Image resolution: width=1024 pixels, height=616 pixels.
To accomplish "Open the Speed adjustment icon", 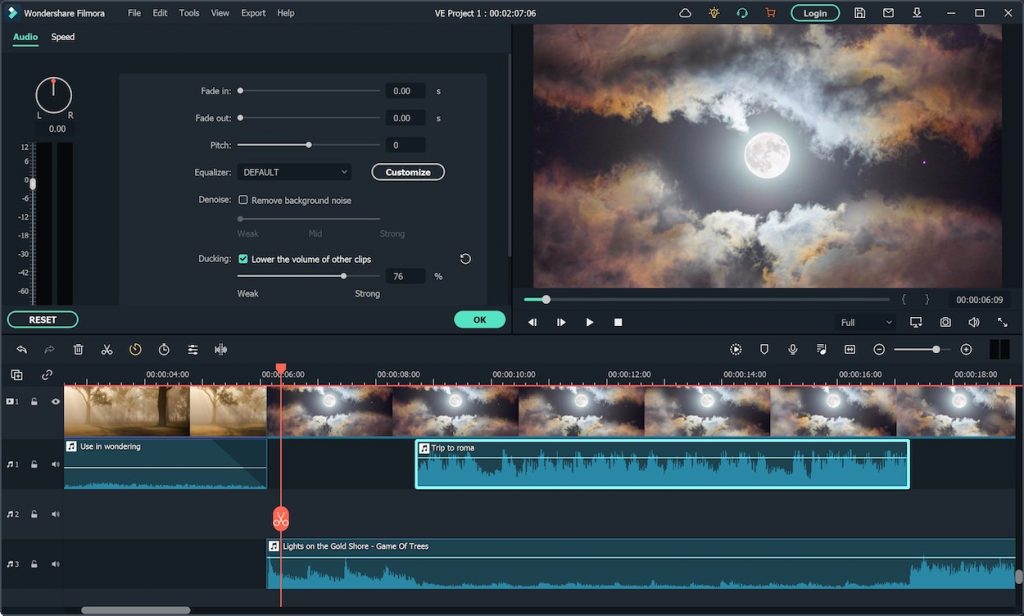I will [x=136, y=349].
